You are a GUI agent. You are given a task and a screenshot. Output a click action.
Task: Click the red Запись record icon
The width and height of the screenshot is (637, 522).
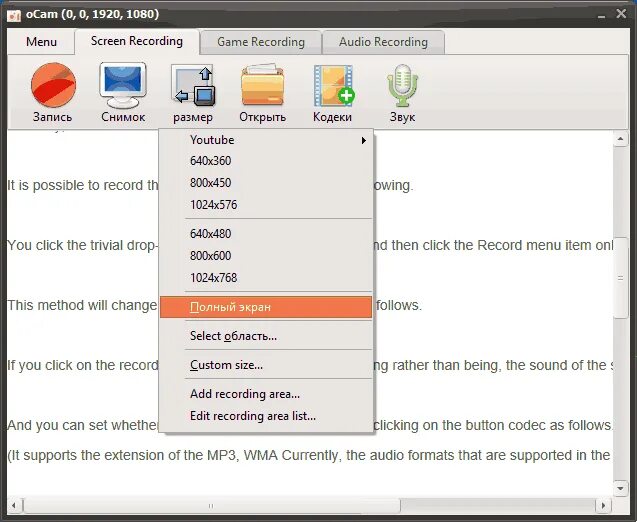53,85
